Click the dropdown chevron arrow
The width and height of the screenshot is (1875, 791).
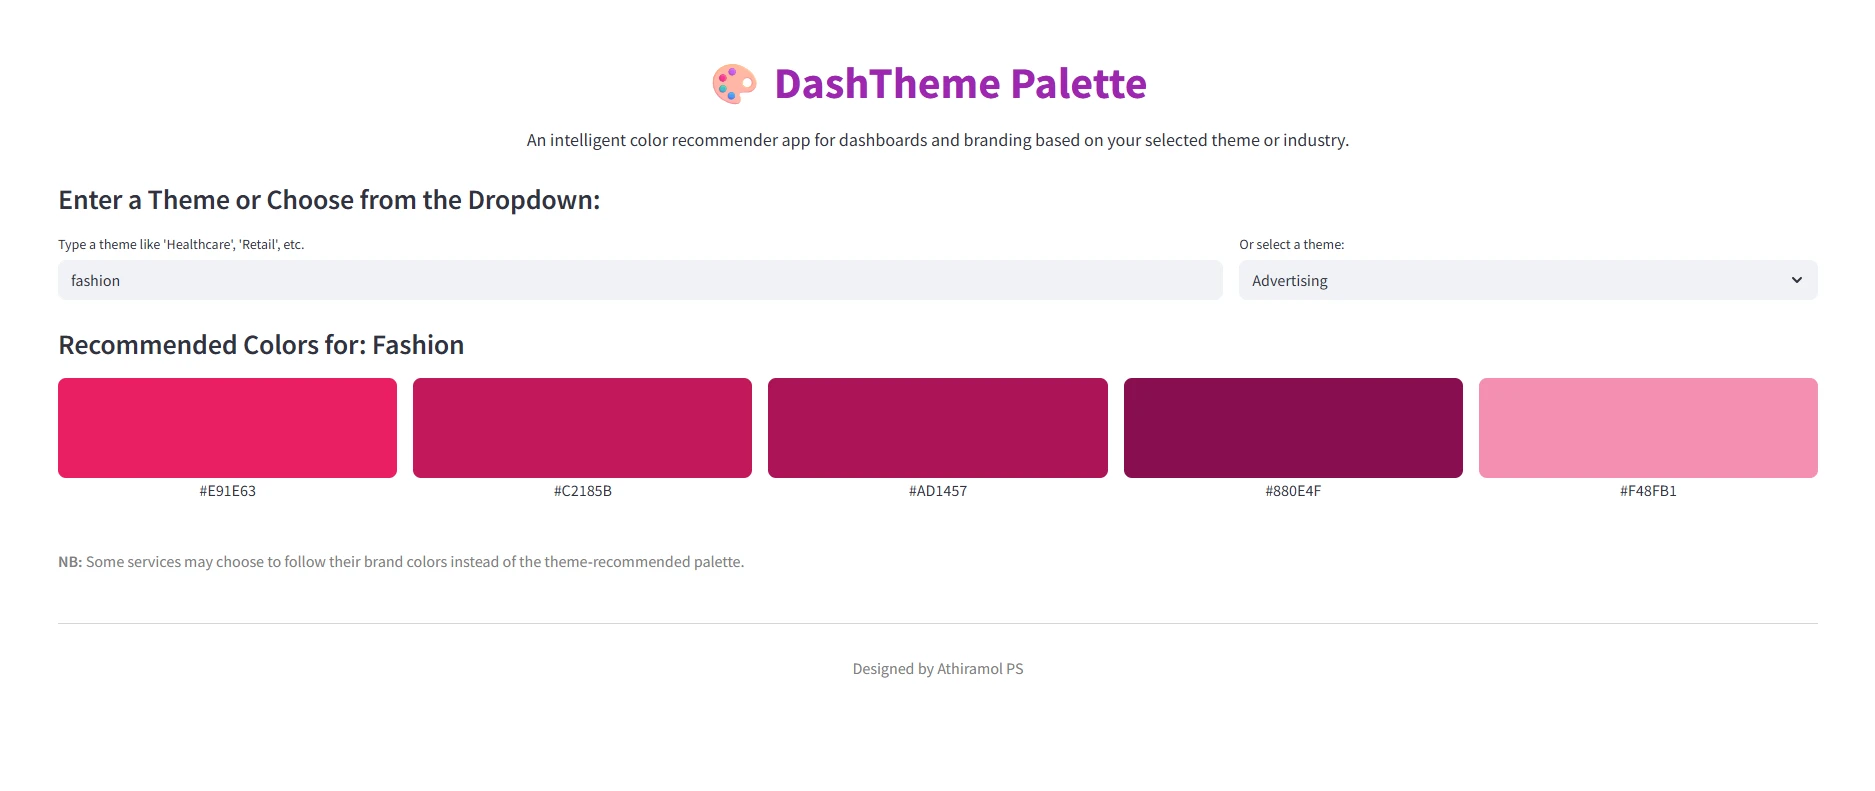[x=1797, y=280]
